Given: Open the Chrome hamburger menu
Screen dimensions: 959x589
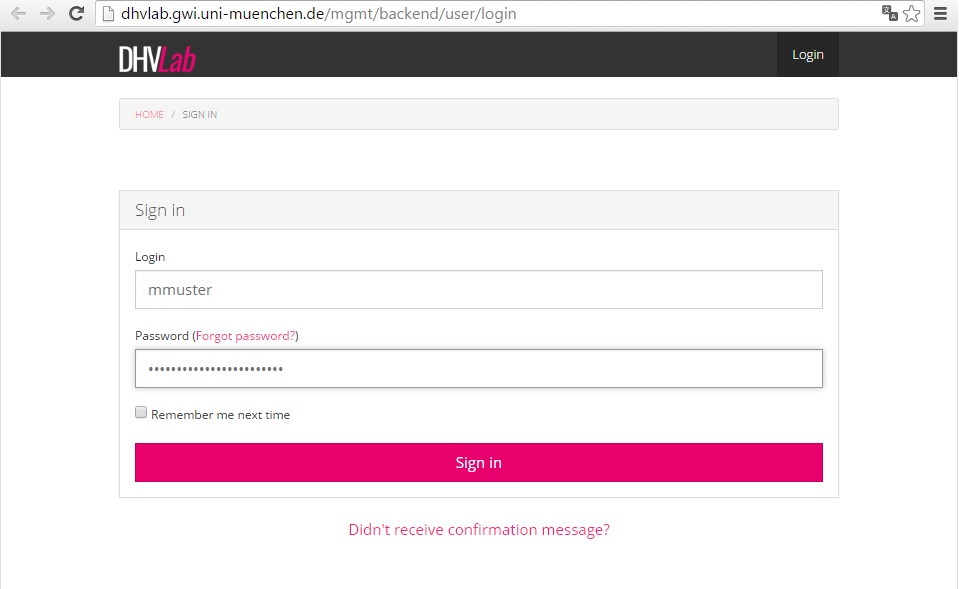Looking at the screenshot, I should coord(940,14).
